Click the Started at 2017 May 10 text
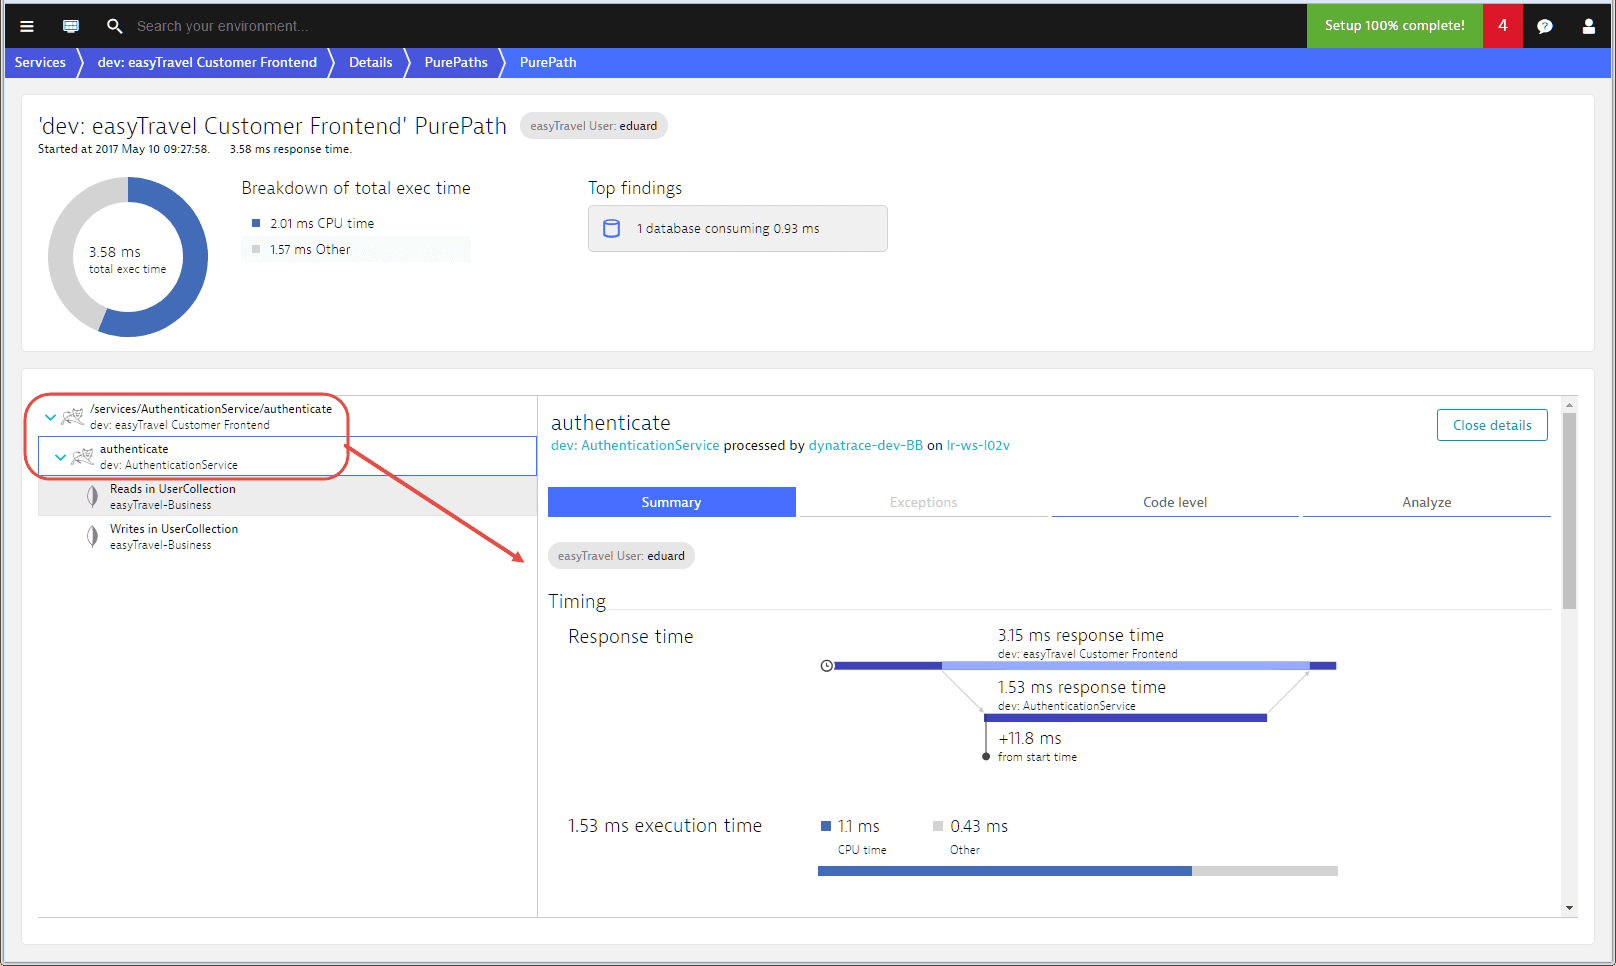1616x966 pixels. click(124, 149)
